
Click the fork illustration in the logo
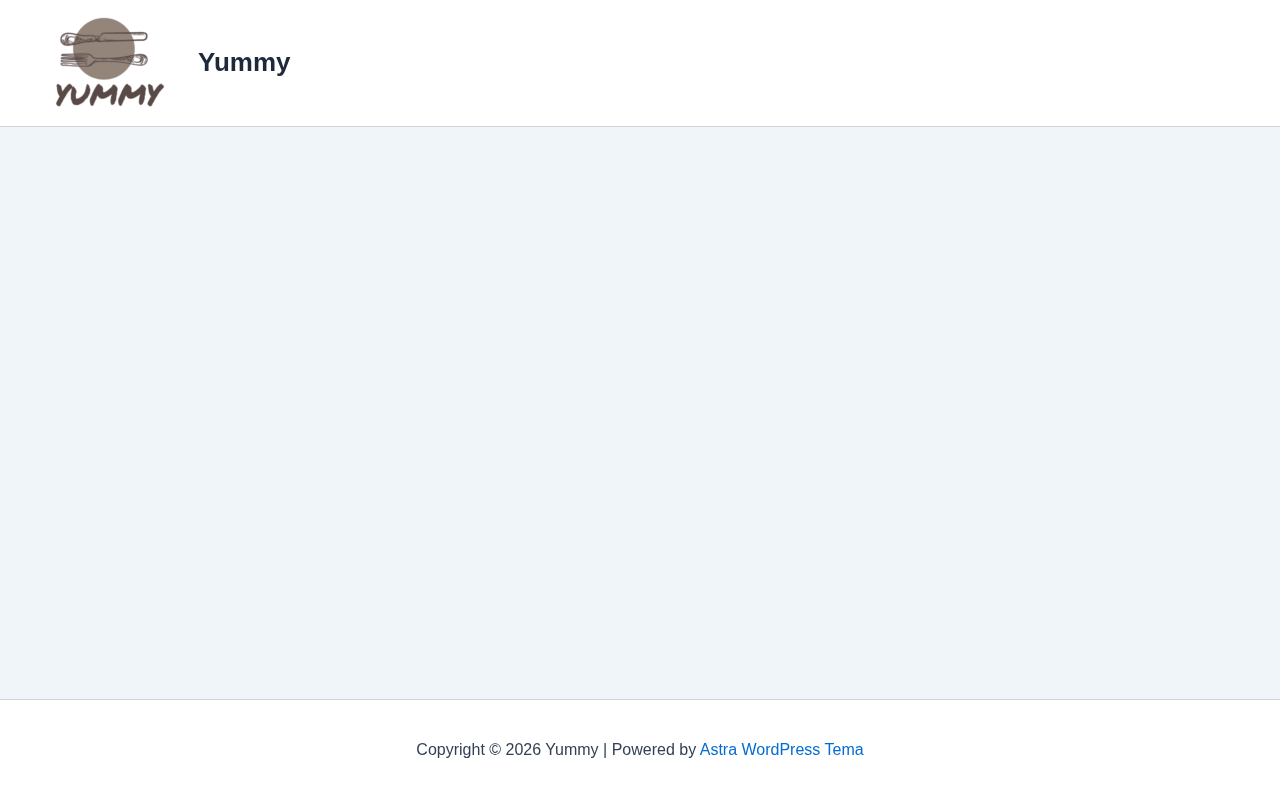click(100, 60)
